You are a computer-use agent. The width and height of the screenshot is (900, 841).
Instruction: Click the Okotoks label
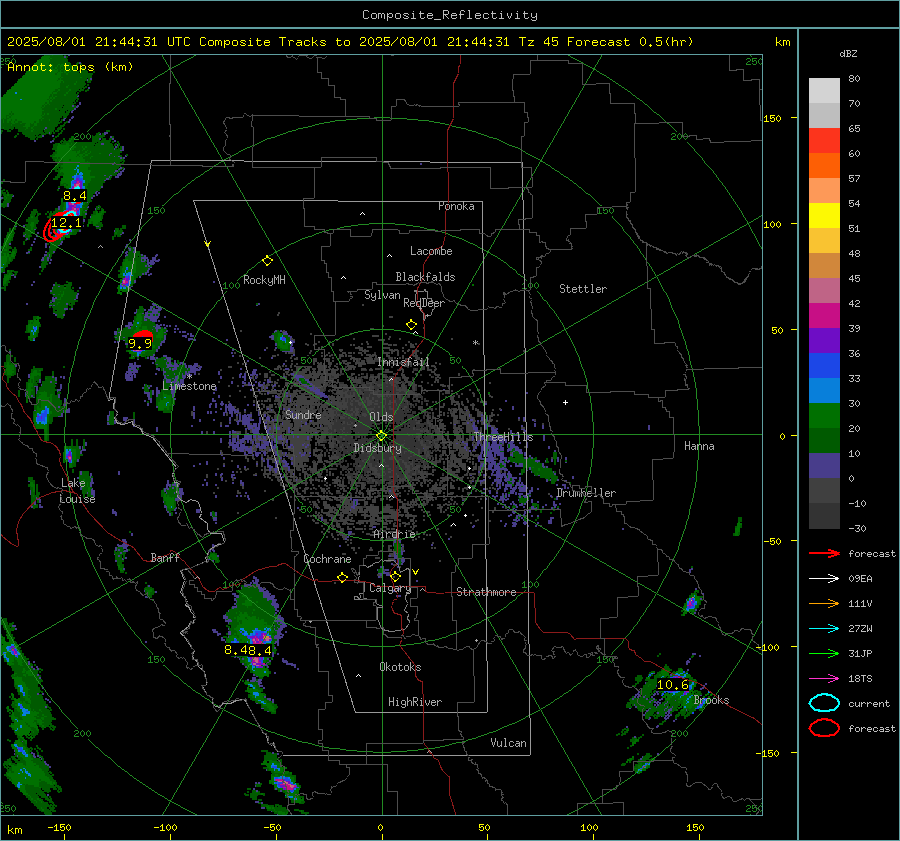[400, 667]
